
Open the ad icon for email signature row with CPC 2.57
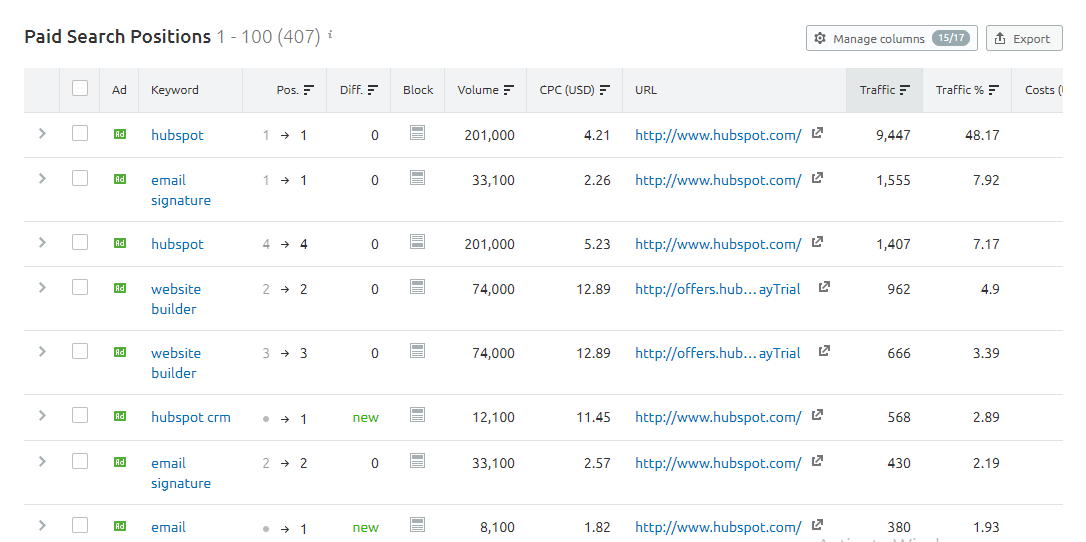coord(120,462)
